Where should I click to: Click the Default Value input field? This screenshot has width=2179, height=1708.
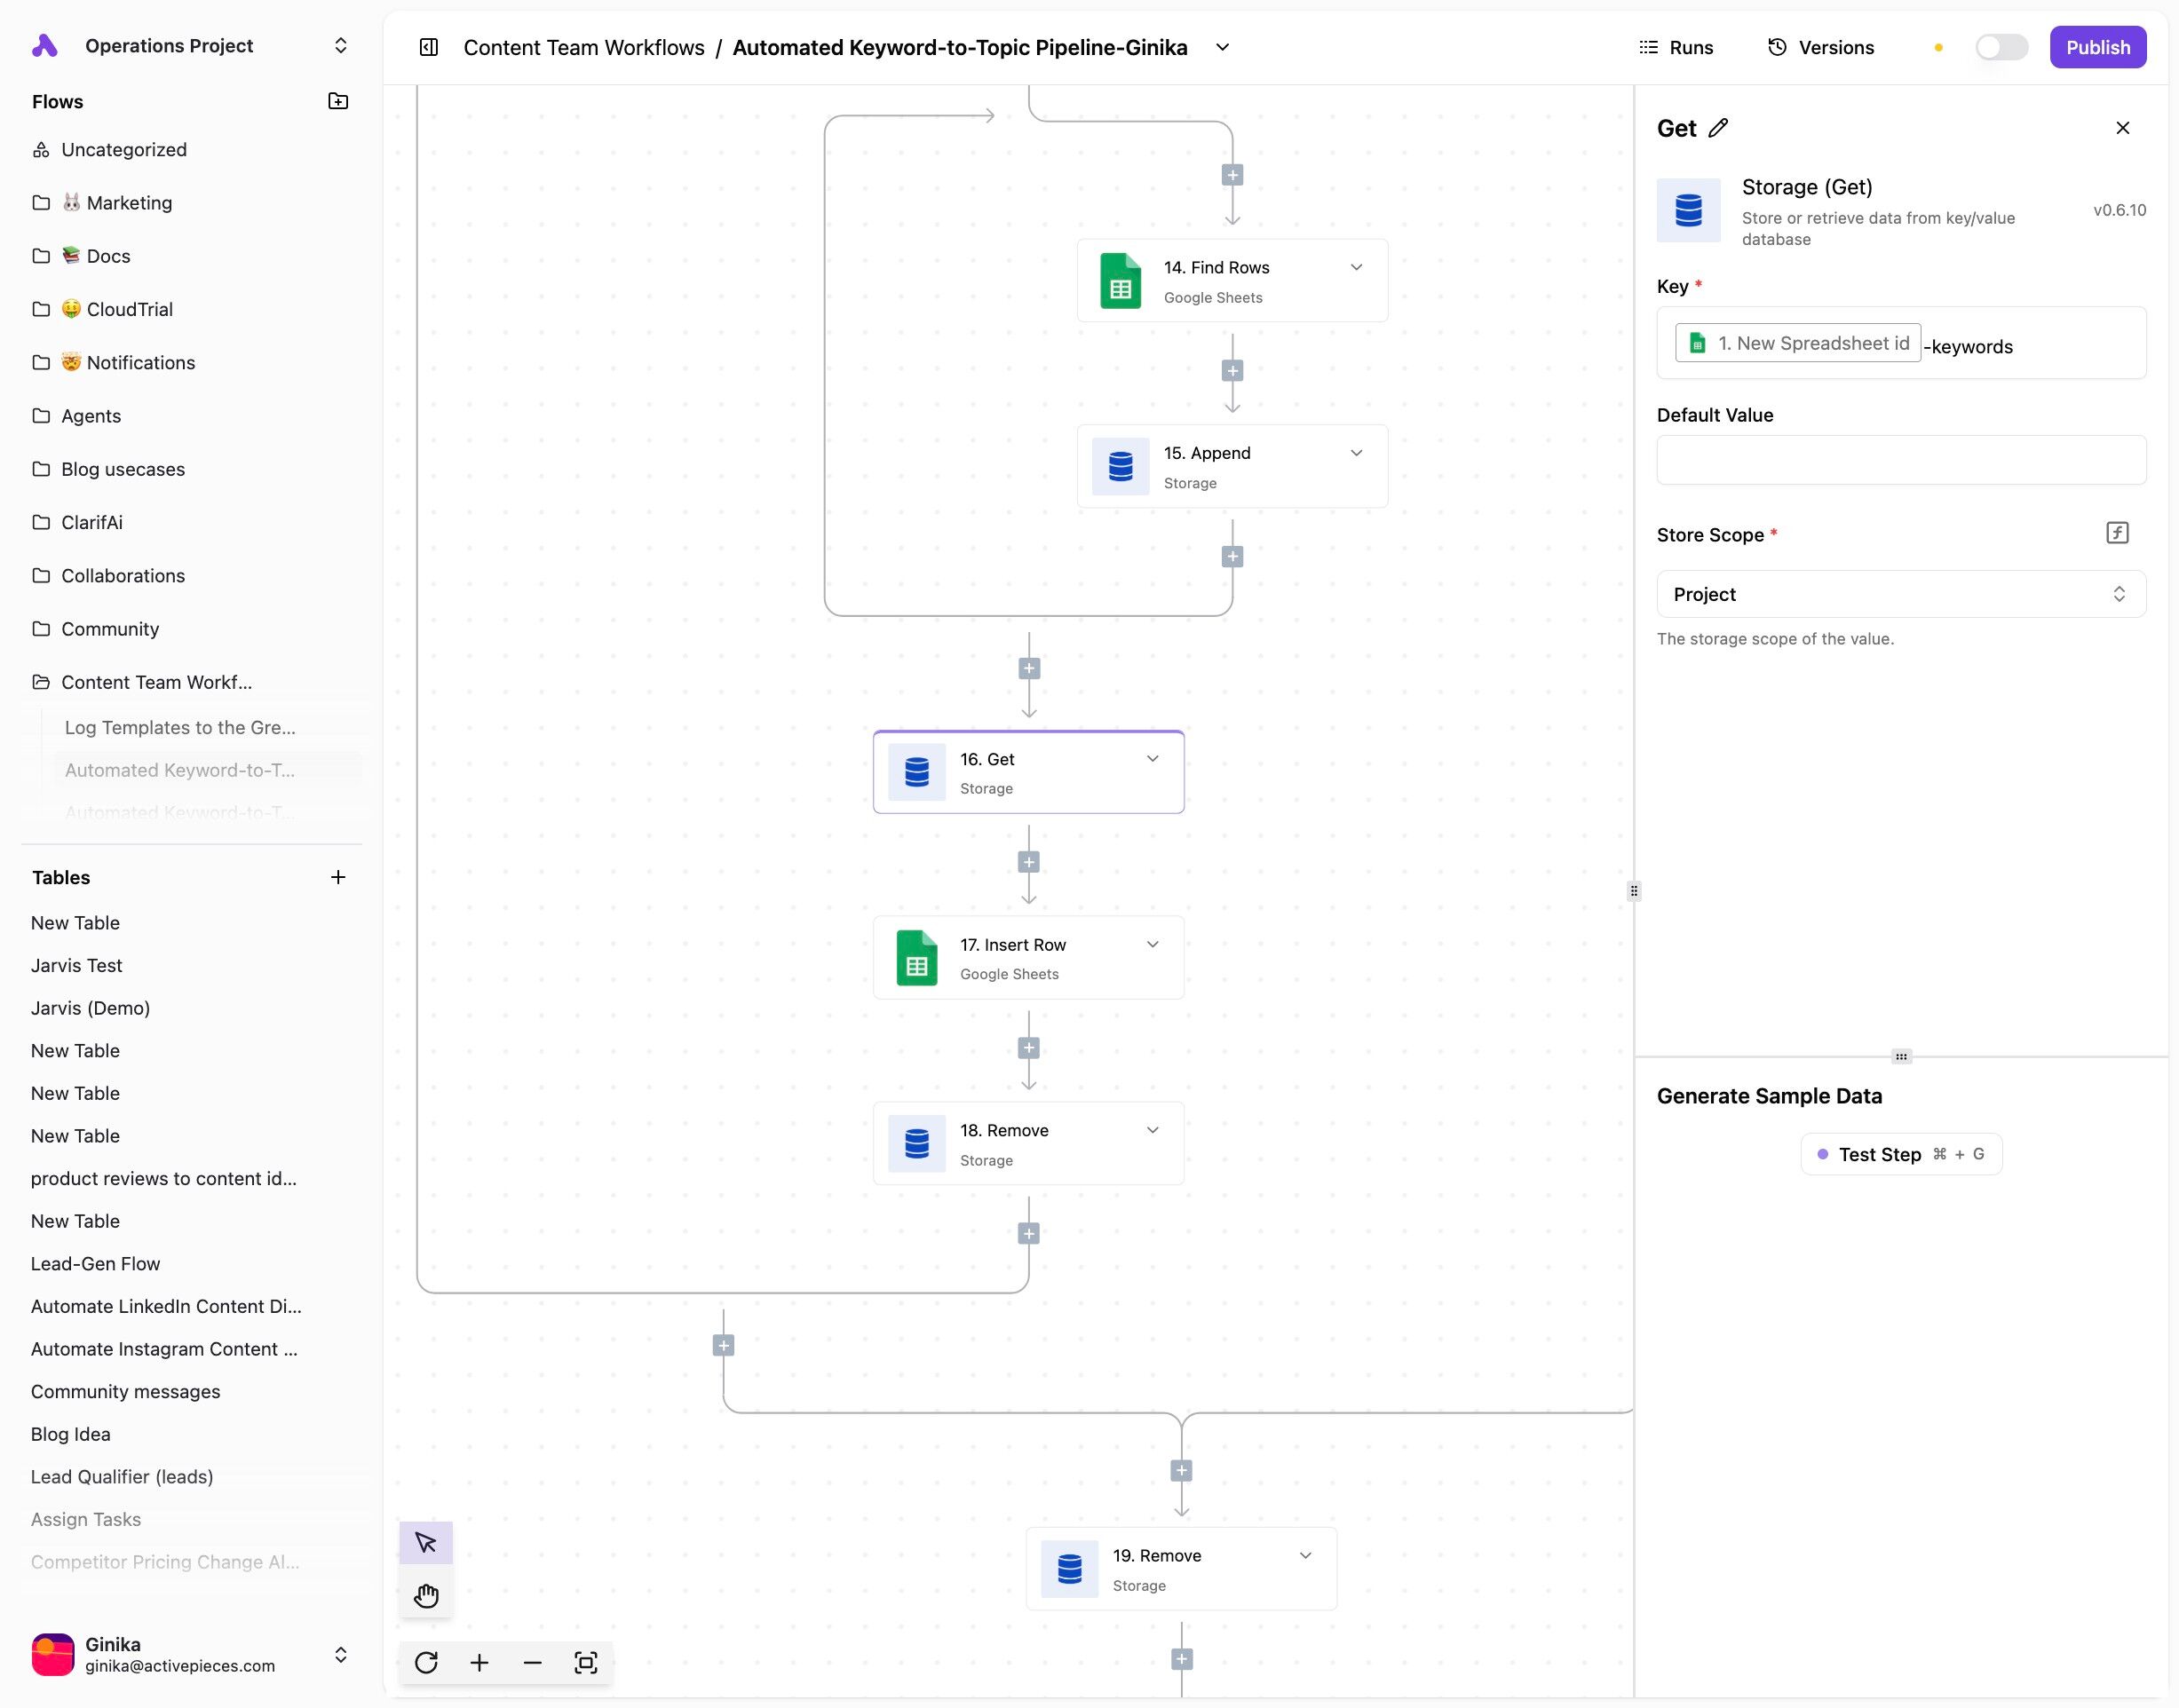1900,460
